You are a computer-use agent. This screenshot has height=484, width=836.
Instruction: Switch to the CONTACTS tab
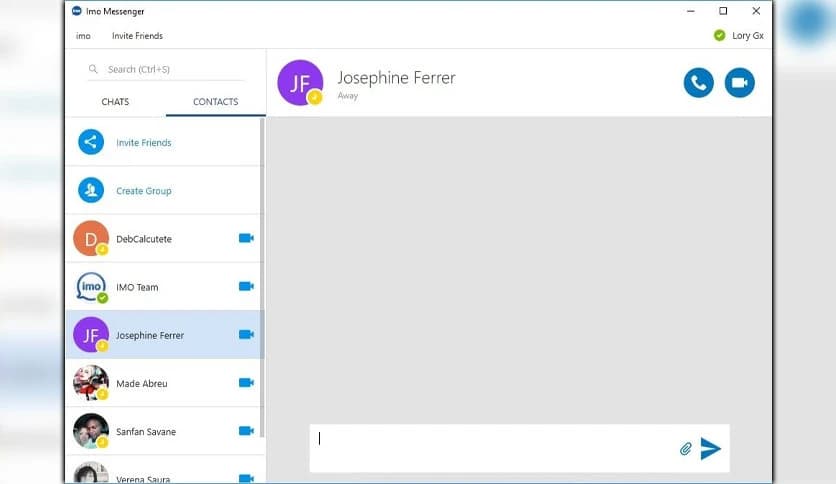[215, 102]
